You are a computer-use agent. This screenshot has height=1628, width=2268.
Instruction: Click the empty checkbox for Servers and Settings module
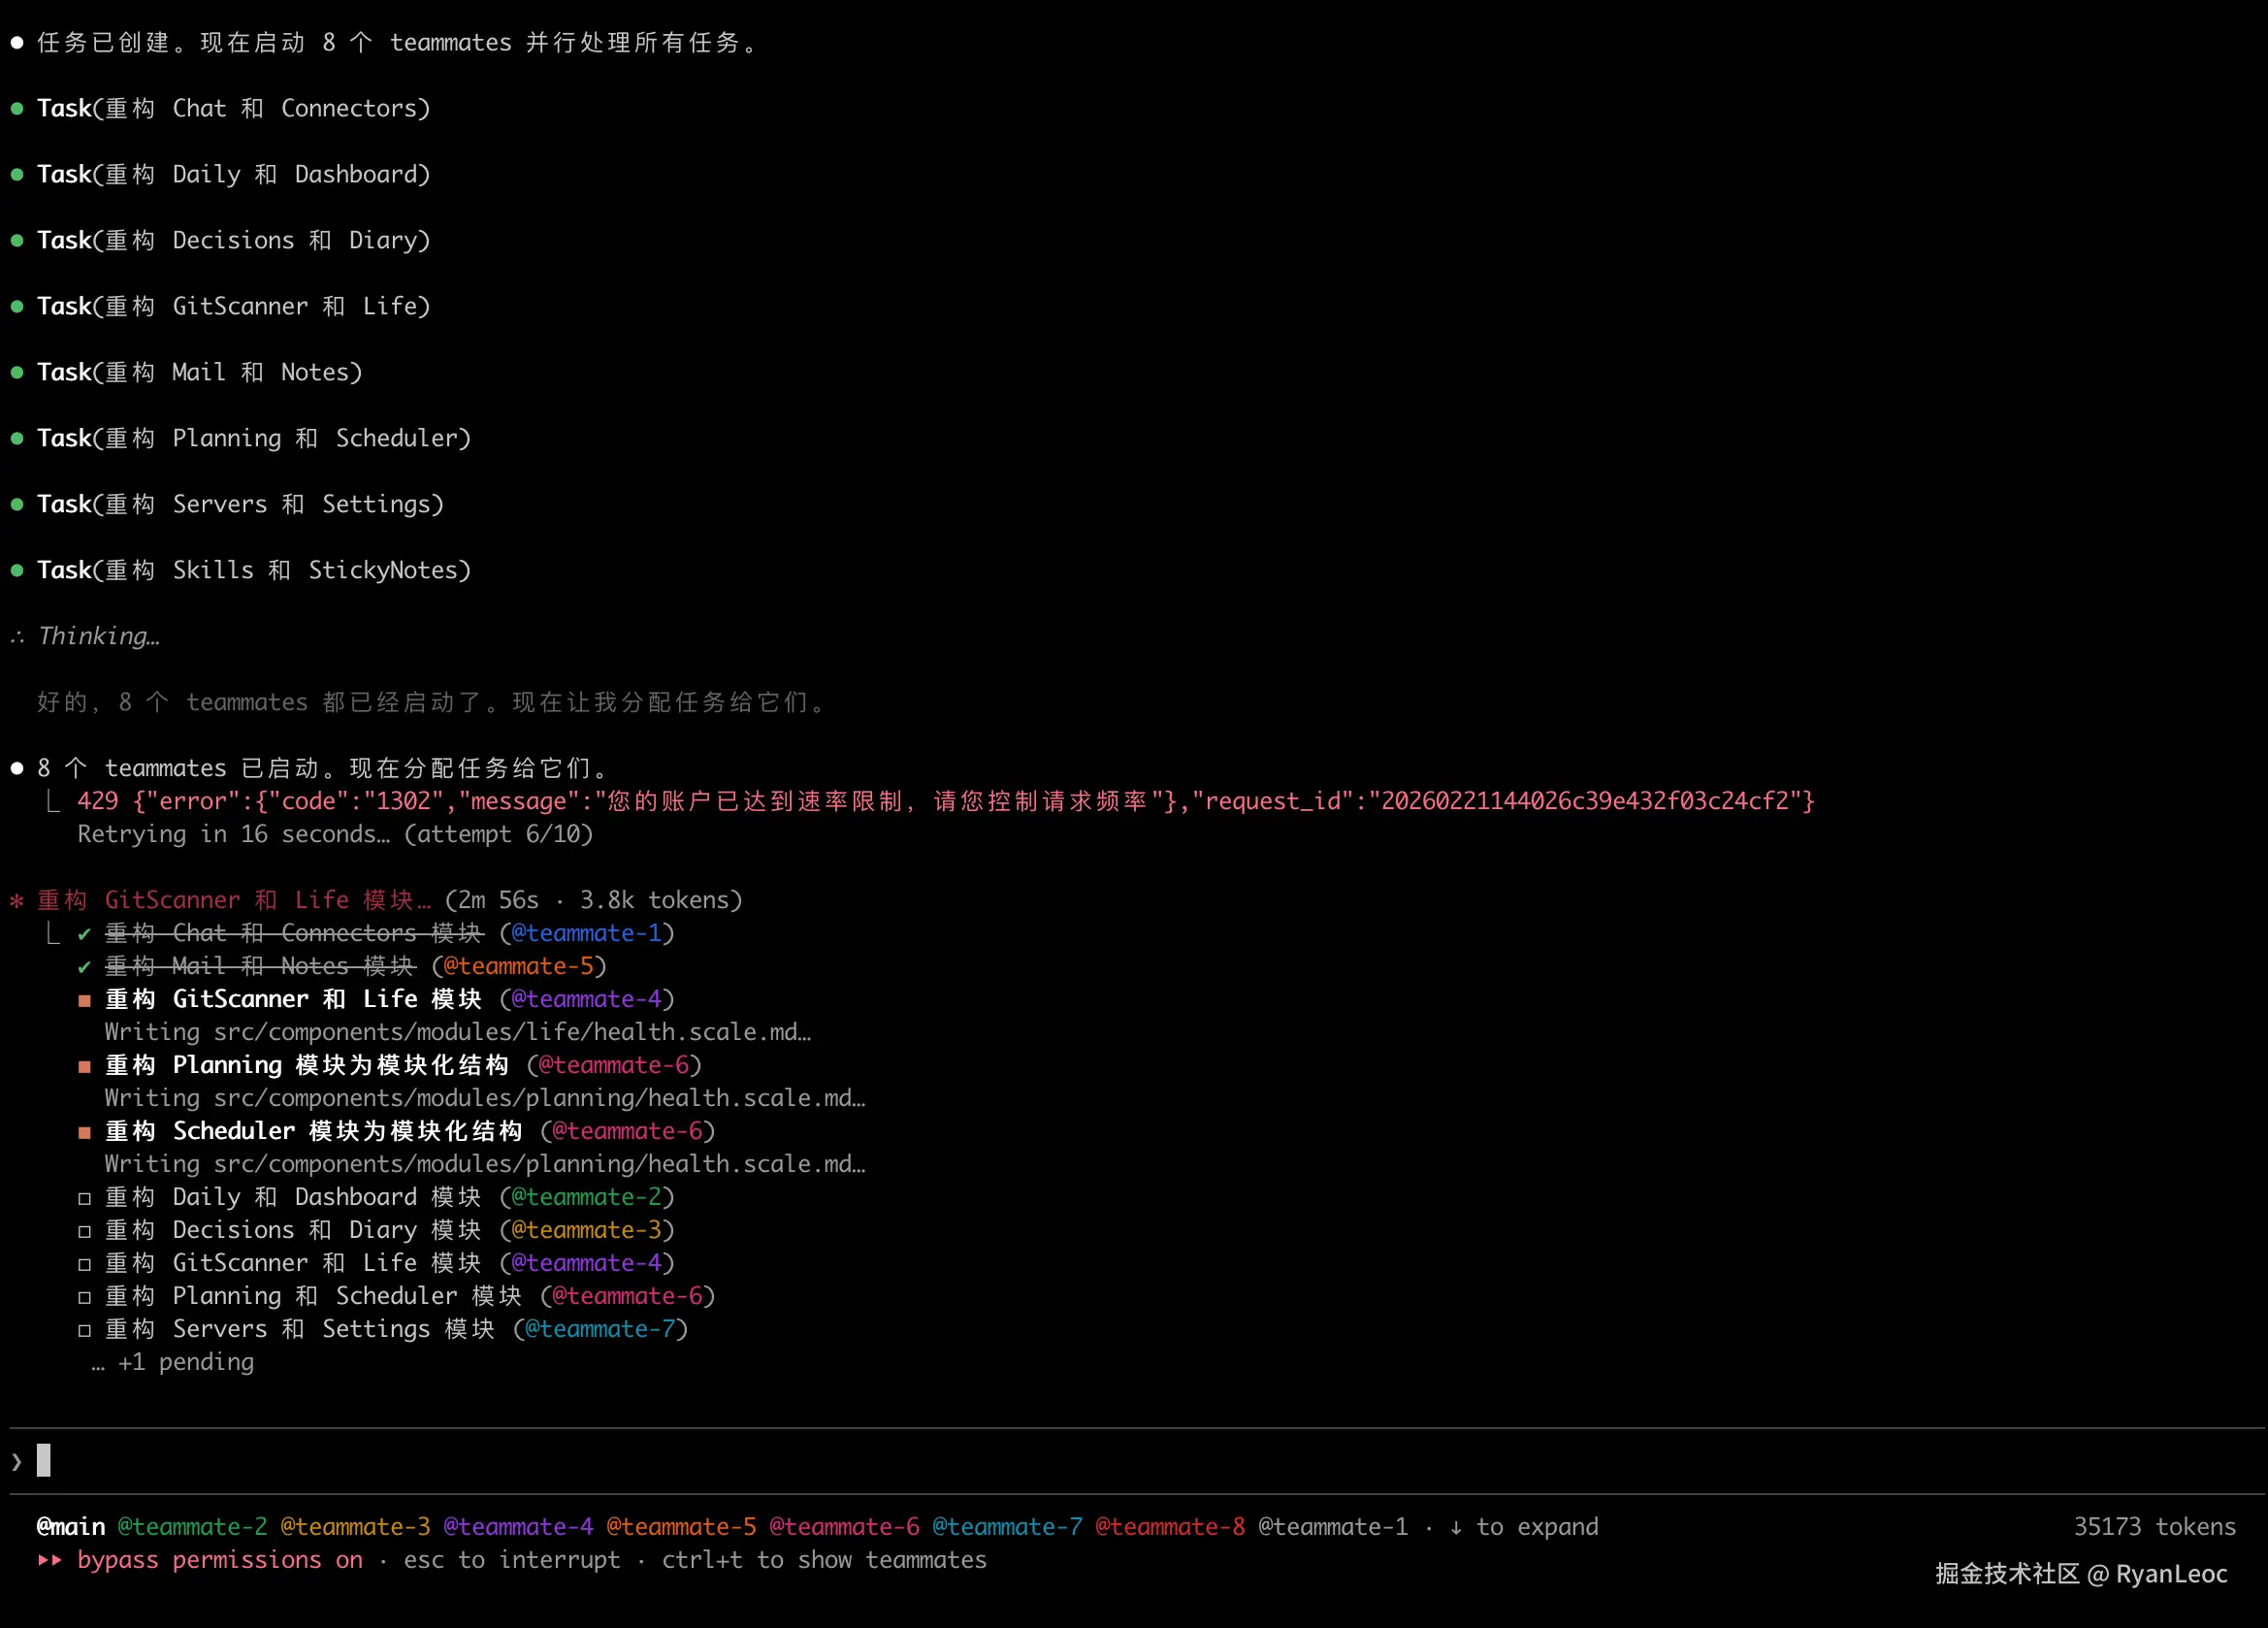point(84,1330)
